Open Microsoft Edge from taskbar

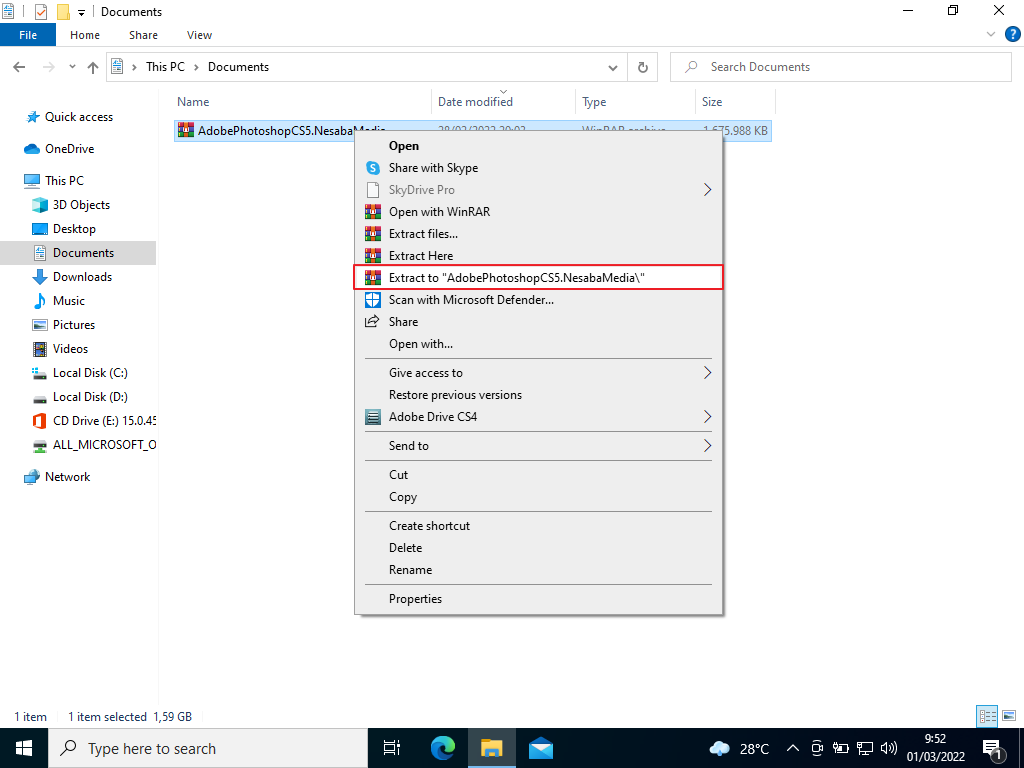(443, 748)
